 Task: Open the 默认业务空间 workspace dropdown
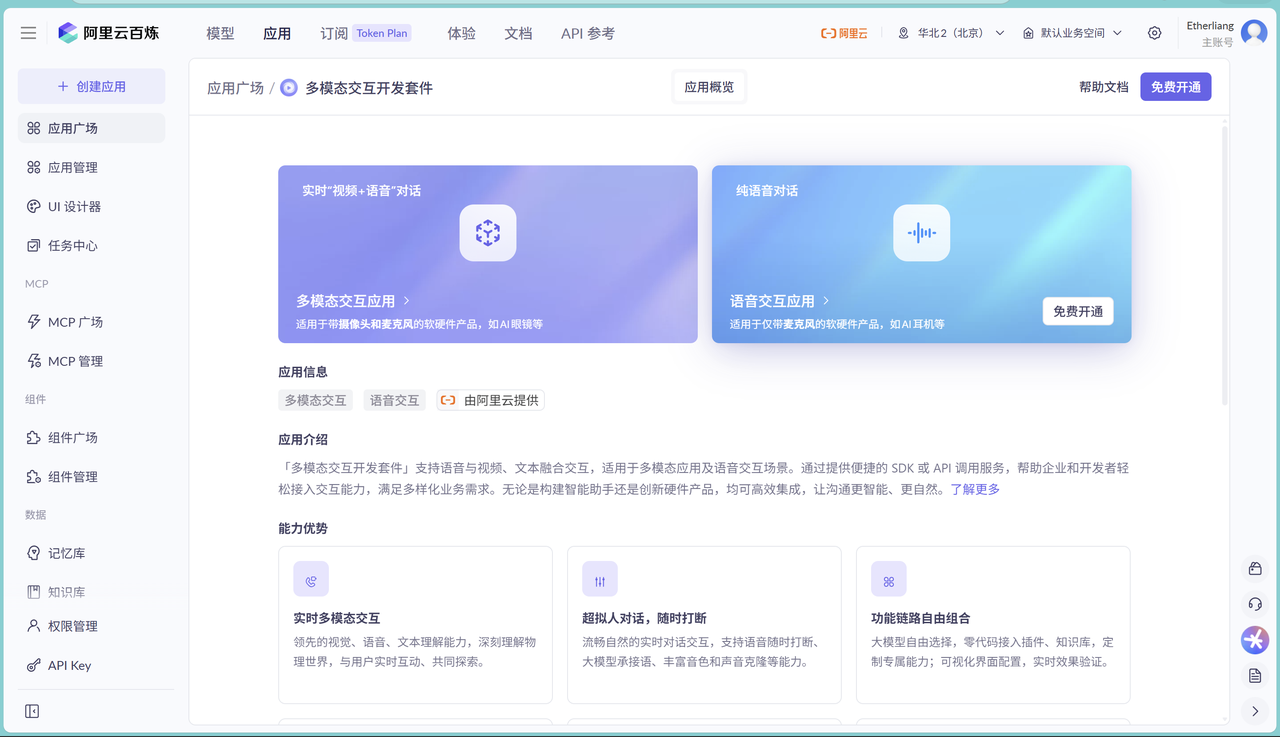(x=1073, y=33)
